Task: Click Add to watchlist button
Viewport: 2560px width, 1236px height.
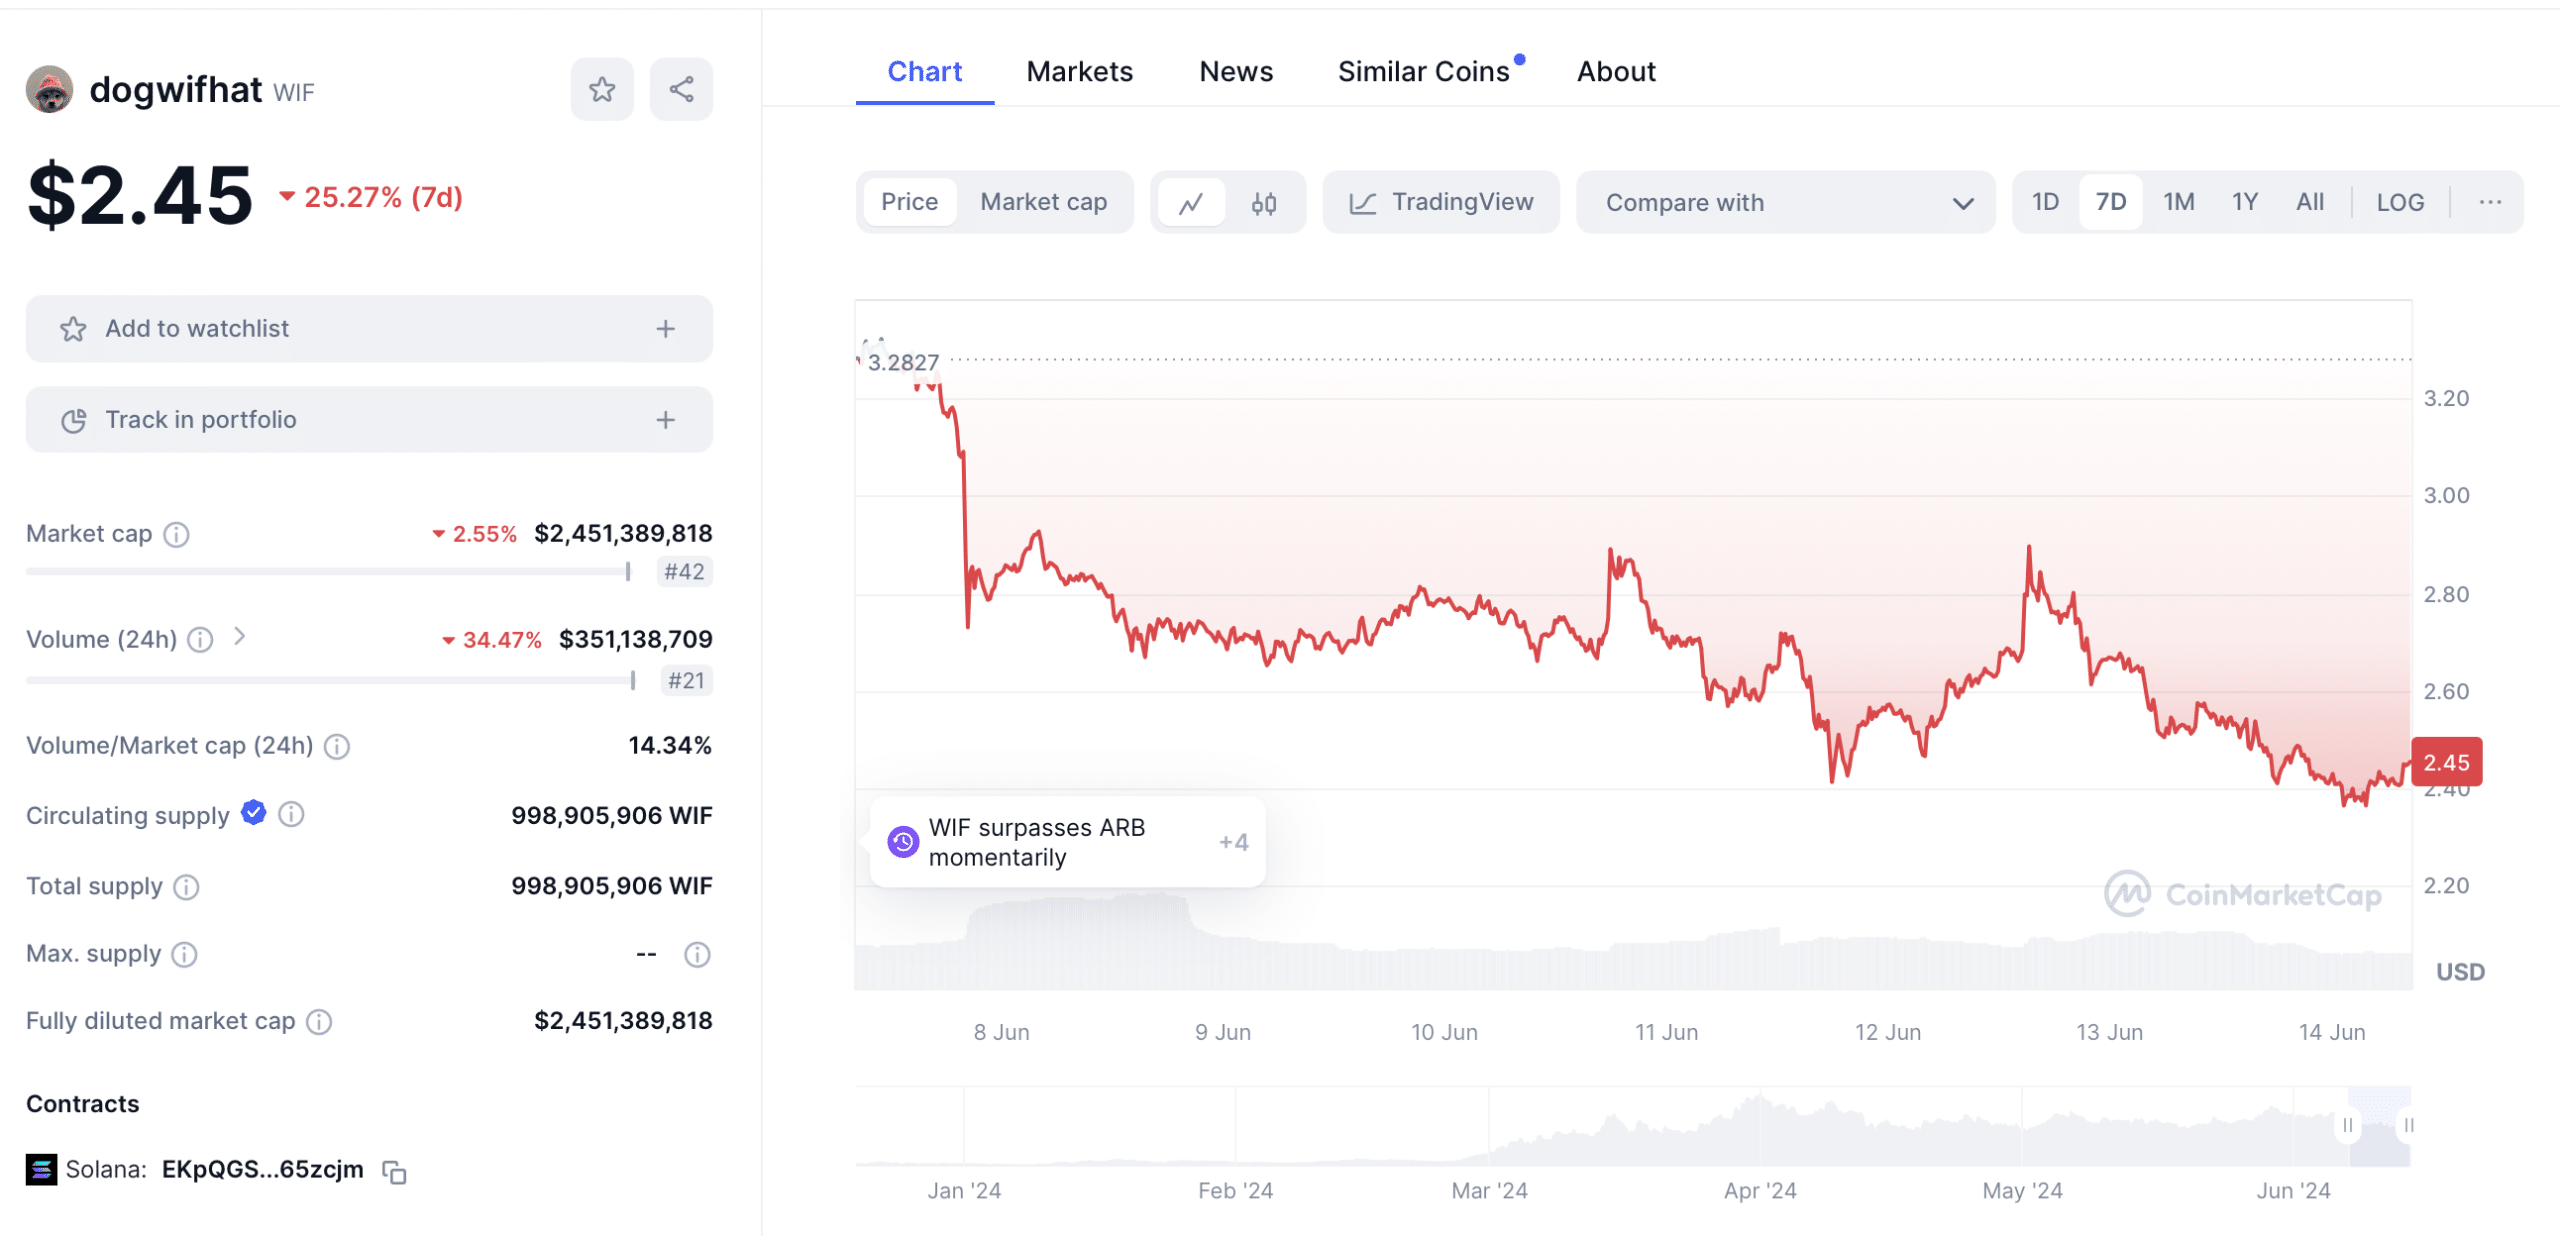Action: (x=369, y=329)
